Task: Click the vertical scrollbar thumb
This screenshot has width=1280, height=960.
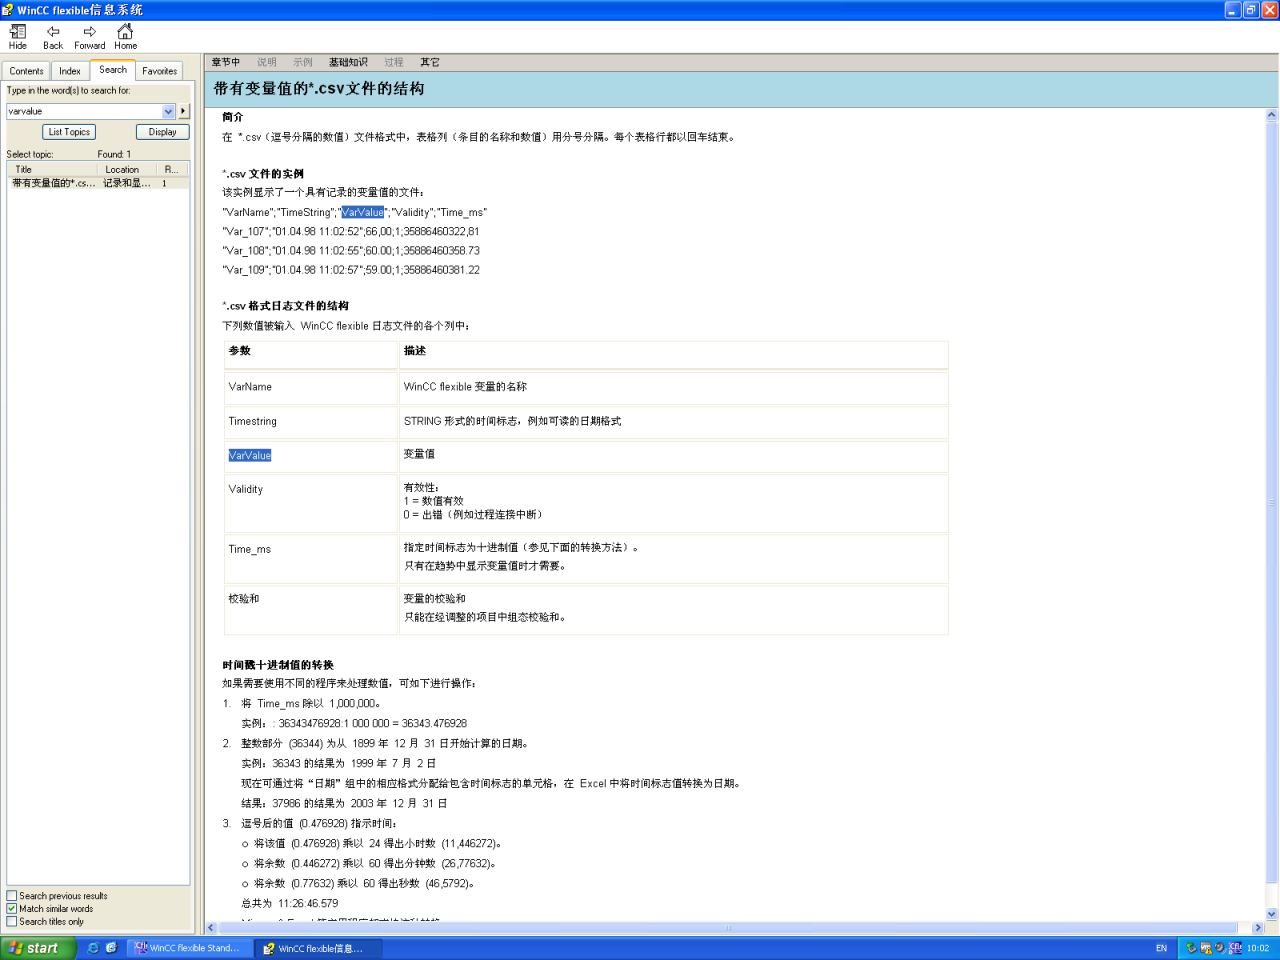Action: (x=1272, y=502)
